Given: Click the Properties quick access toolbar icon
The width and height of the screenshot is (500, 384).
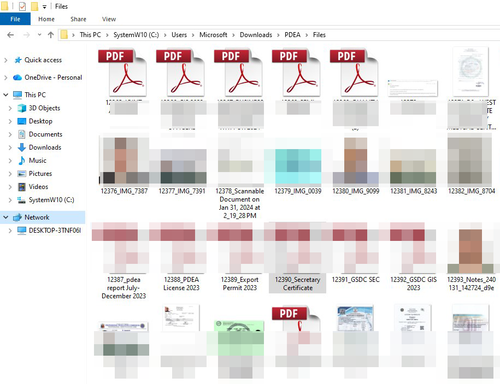Looking at the screenshot, I should click(22, 6).
